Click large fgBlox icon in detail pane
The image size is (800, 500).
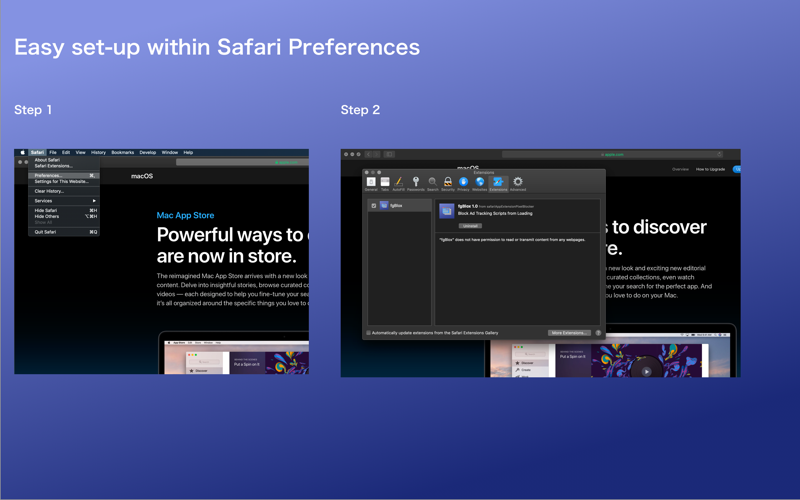[x=446, y=211]
